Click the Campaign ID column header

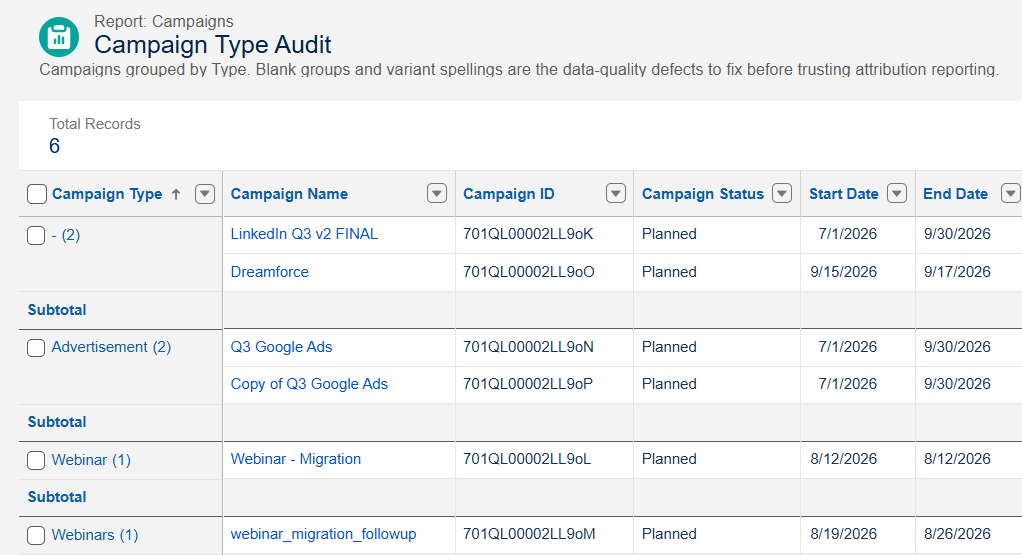(509, 194)
